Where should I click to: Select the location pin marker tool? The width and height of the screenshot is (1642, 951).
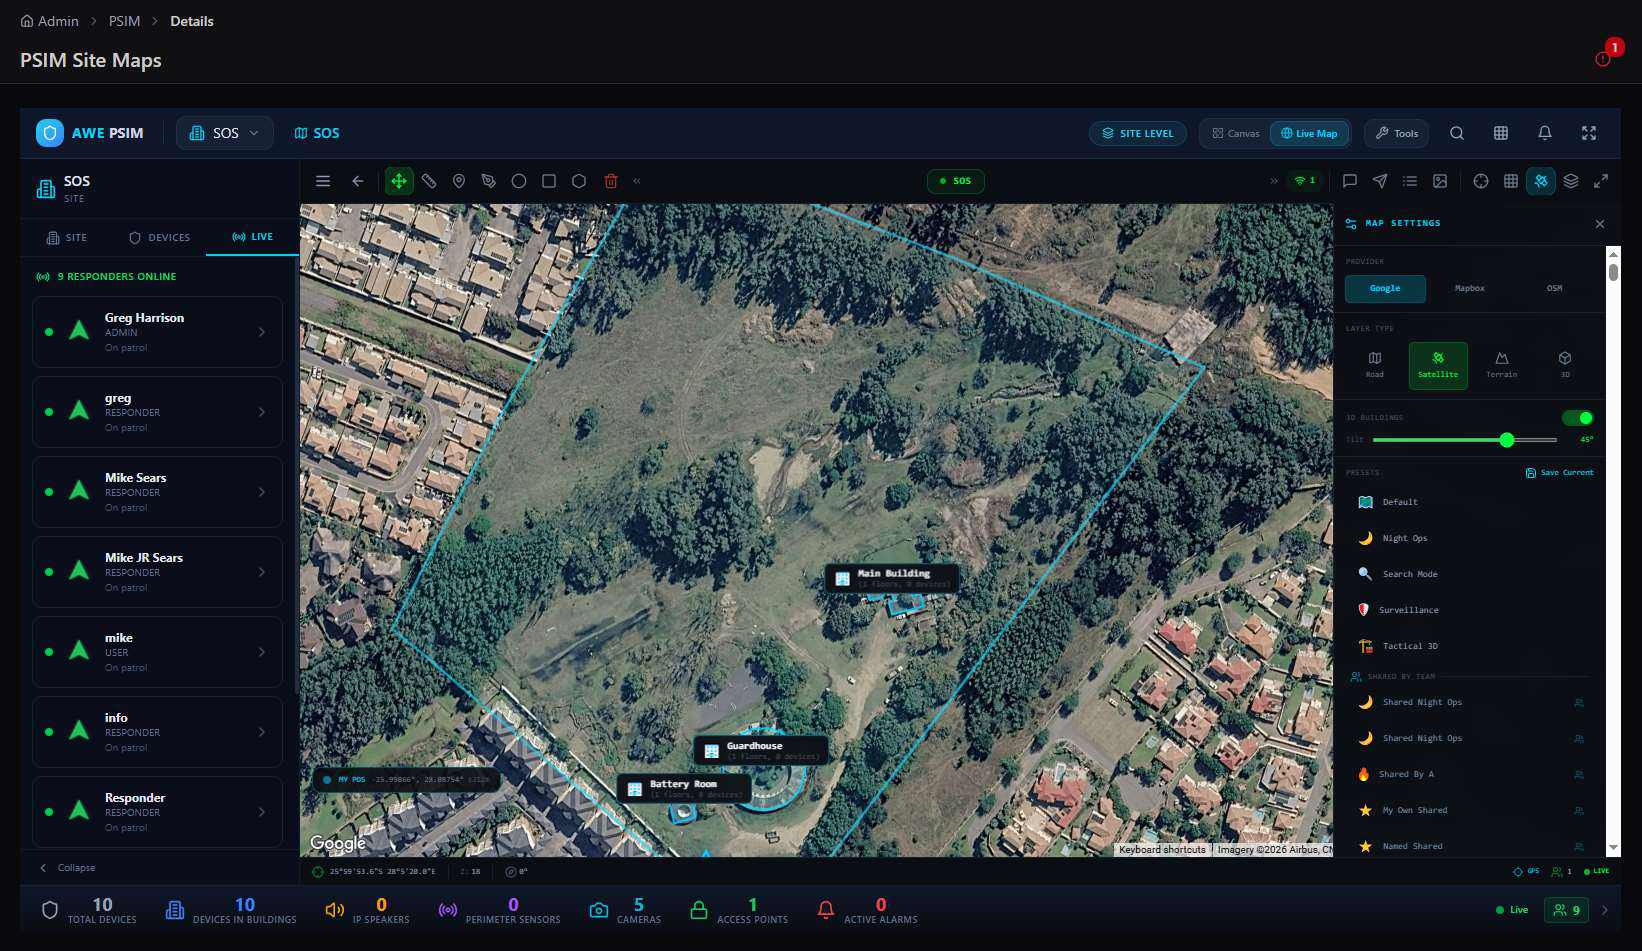[x=459, y=181]
